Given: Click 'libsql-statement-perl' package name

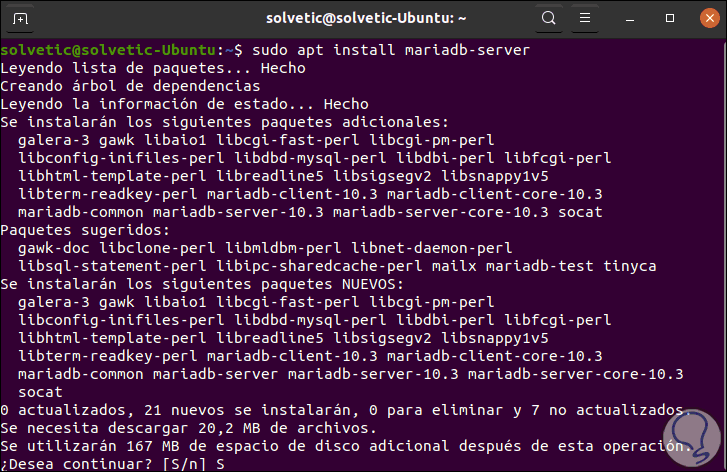Looking at the screenshot, I should point(112,266).
